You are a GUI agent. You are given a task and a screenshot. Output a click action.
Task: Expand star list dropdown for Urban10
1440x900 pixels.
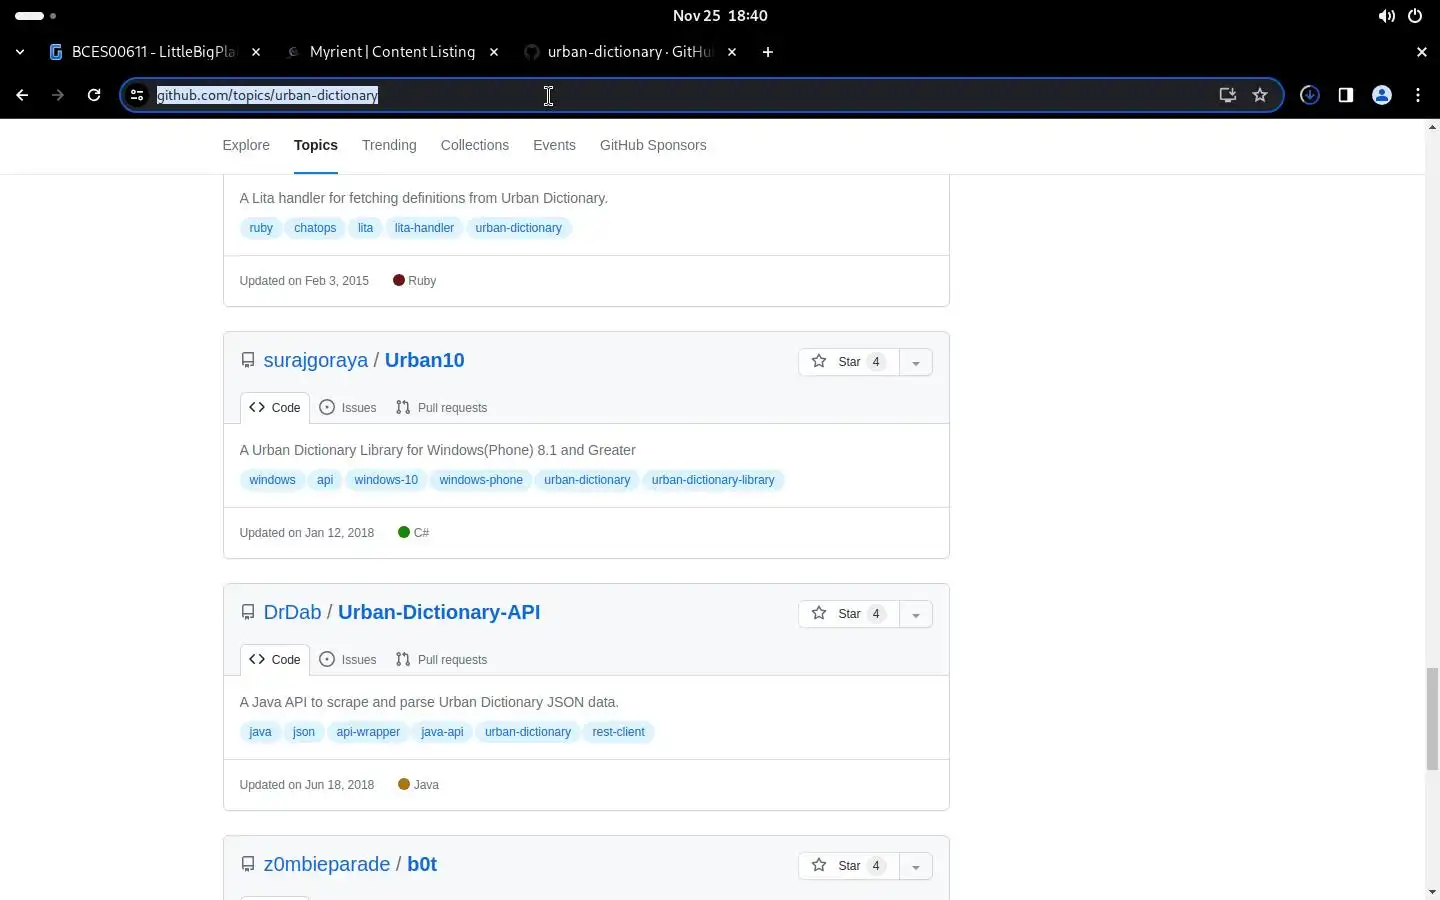pos(916,362)
